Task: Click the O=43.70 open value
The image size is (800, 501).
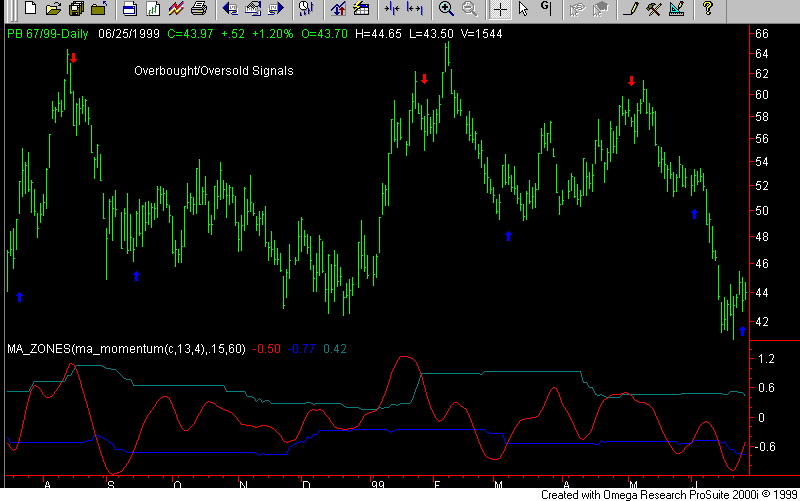Action: pyautogui.click(x=324, y=34)
